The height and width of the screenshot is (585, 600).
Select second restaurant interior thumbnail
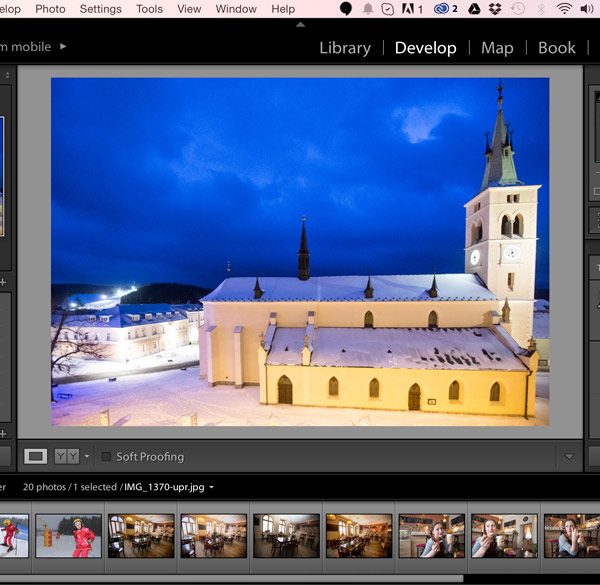[x=214, y=536]
